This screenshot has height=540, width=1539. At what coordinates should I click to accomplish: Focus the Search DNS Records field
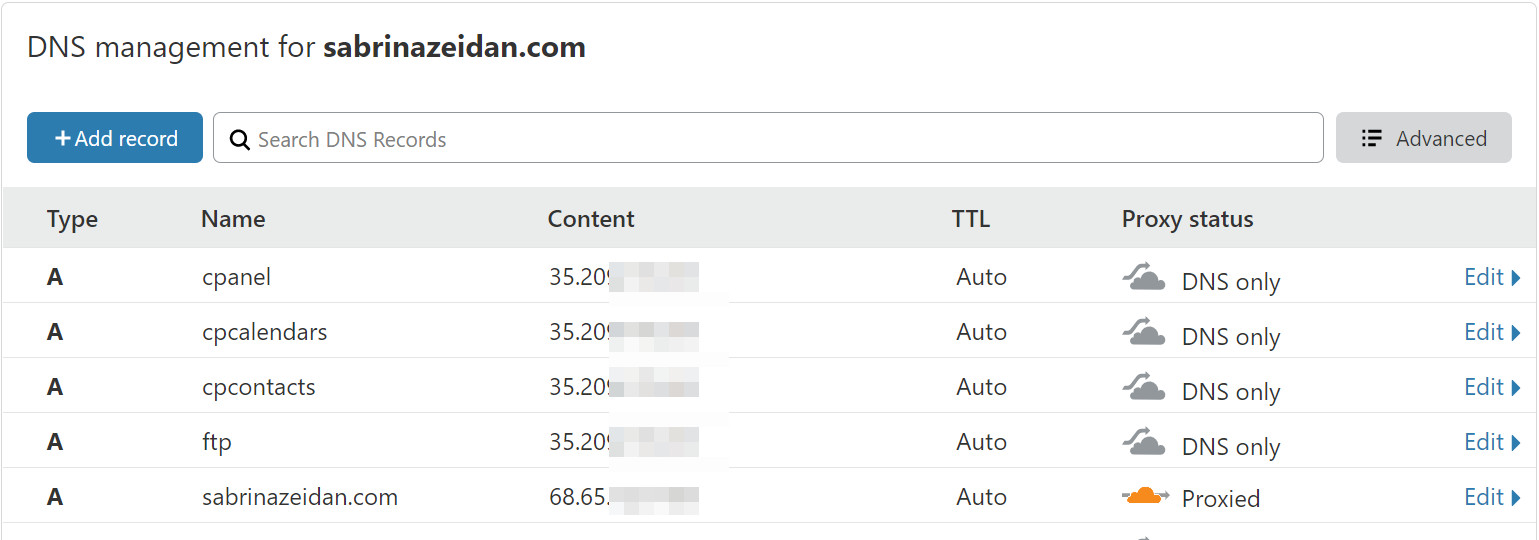768,138
